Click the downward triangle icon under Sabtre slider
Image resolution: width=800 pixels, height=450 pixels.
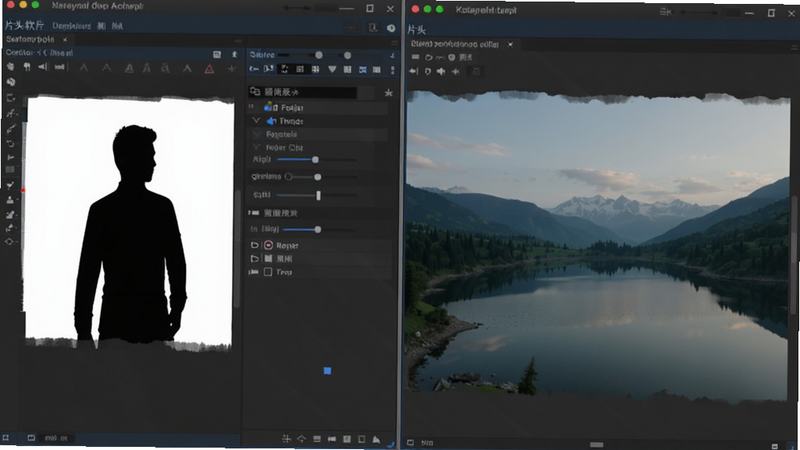pyautogui.click(x=332, y=69)
